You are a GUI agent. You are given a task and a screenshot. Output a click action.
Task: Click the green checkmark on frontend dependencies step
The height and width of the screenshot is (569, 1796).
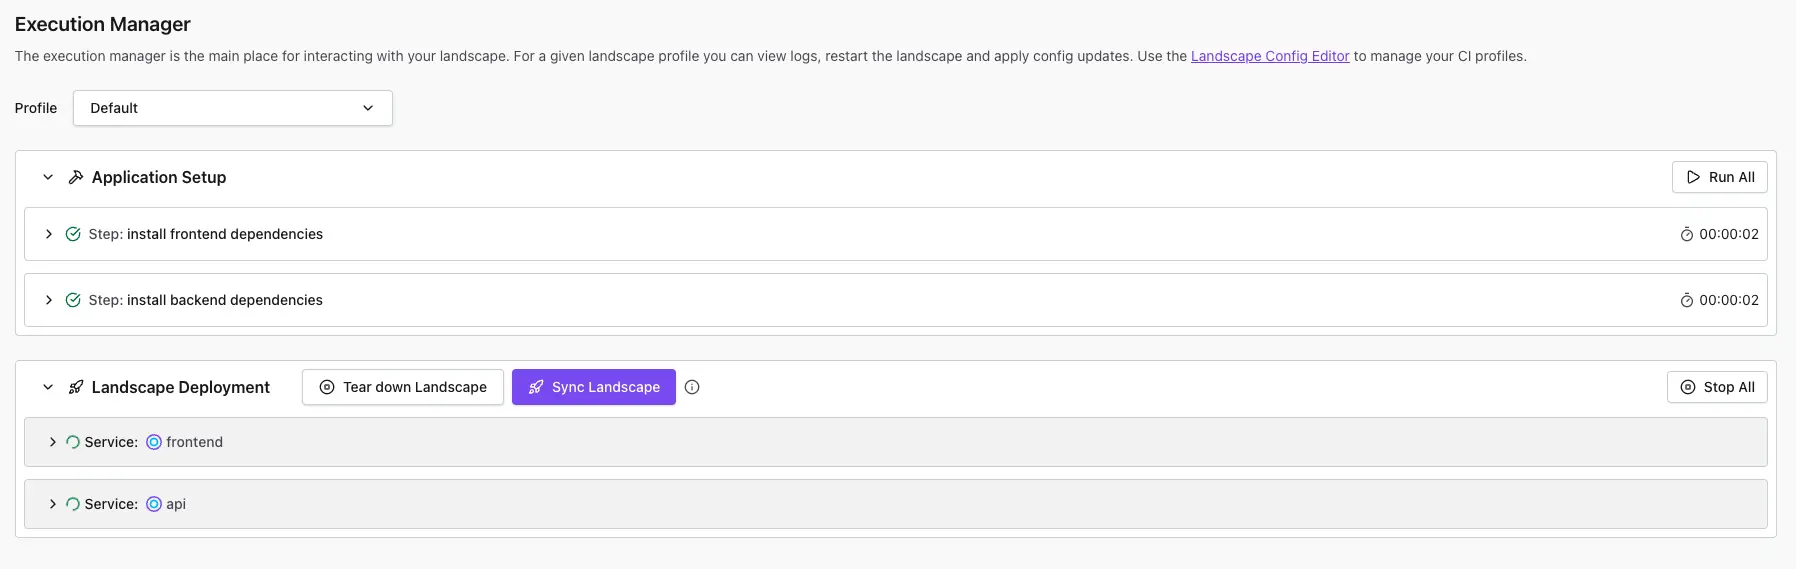pyautogui.click(x=73, y=234)
